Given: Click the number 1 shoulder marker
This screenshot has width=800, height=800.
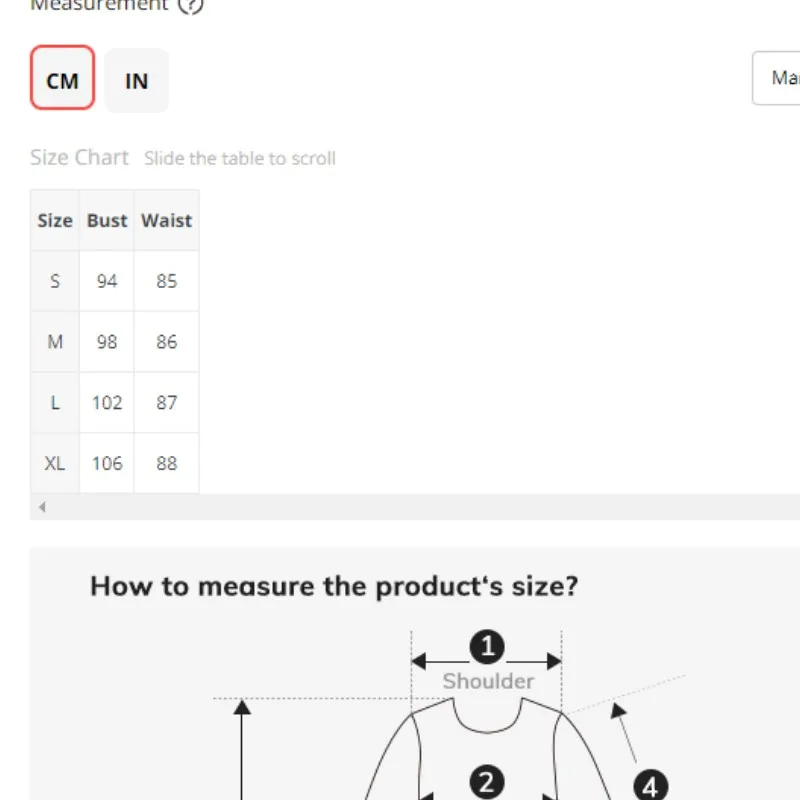Looking at the screenshot, I should pyautogui.click(x=487, y=647).
